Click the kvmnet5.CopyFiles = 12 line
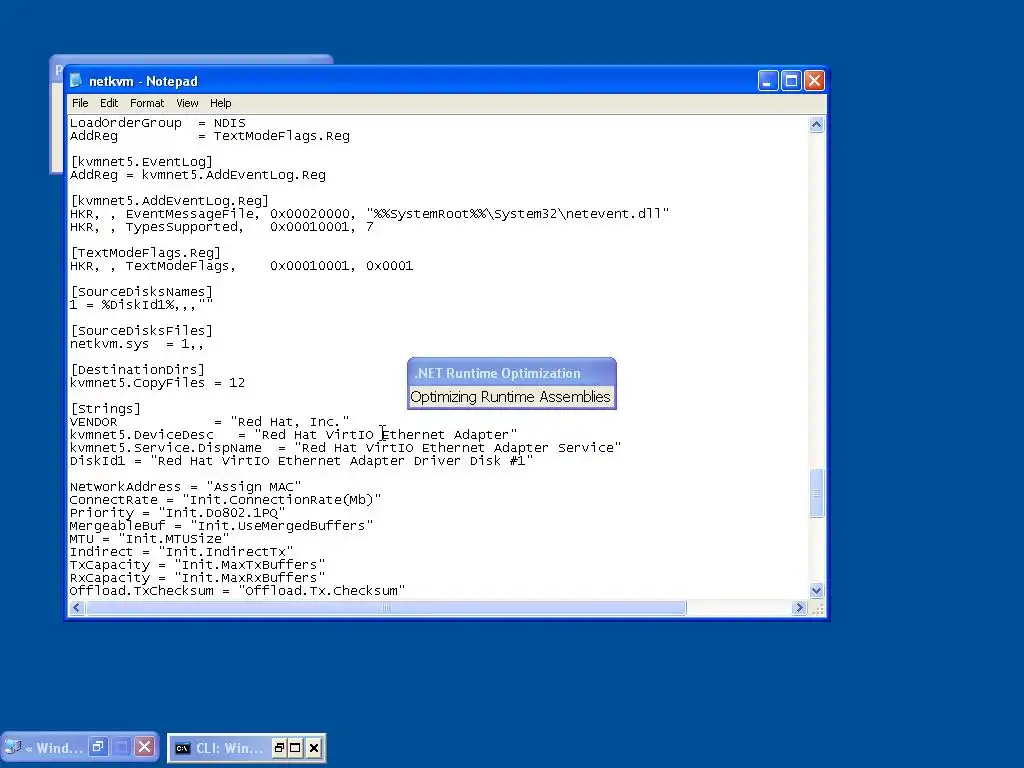The image size is (1024, 768). [157, 383]
